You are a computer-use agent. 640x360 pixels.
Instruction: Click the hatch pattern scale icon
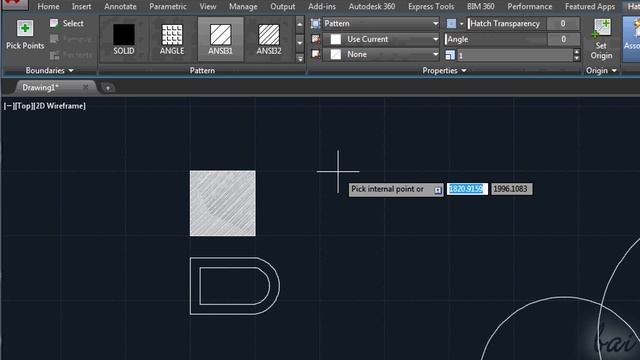(450, 55)
